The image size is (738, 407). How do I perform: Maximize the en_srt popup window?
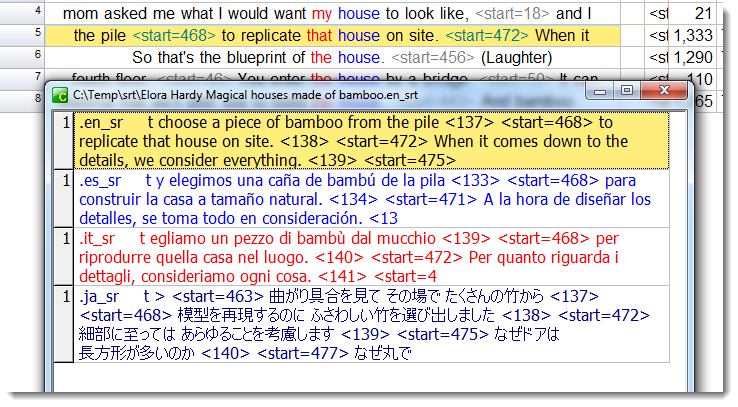(x=627, y=92)
